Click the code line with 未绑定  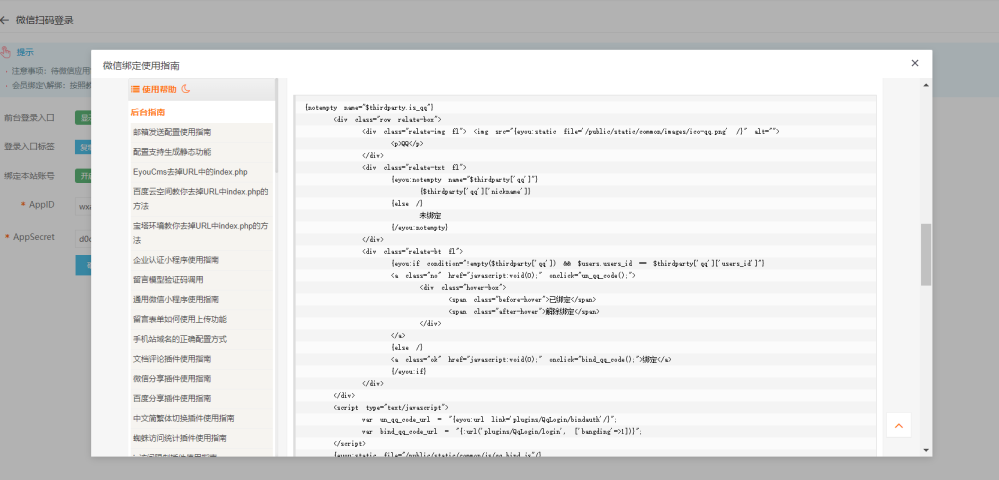[430, 215]
